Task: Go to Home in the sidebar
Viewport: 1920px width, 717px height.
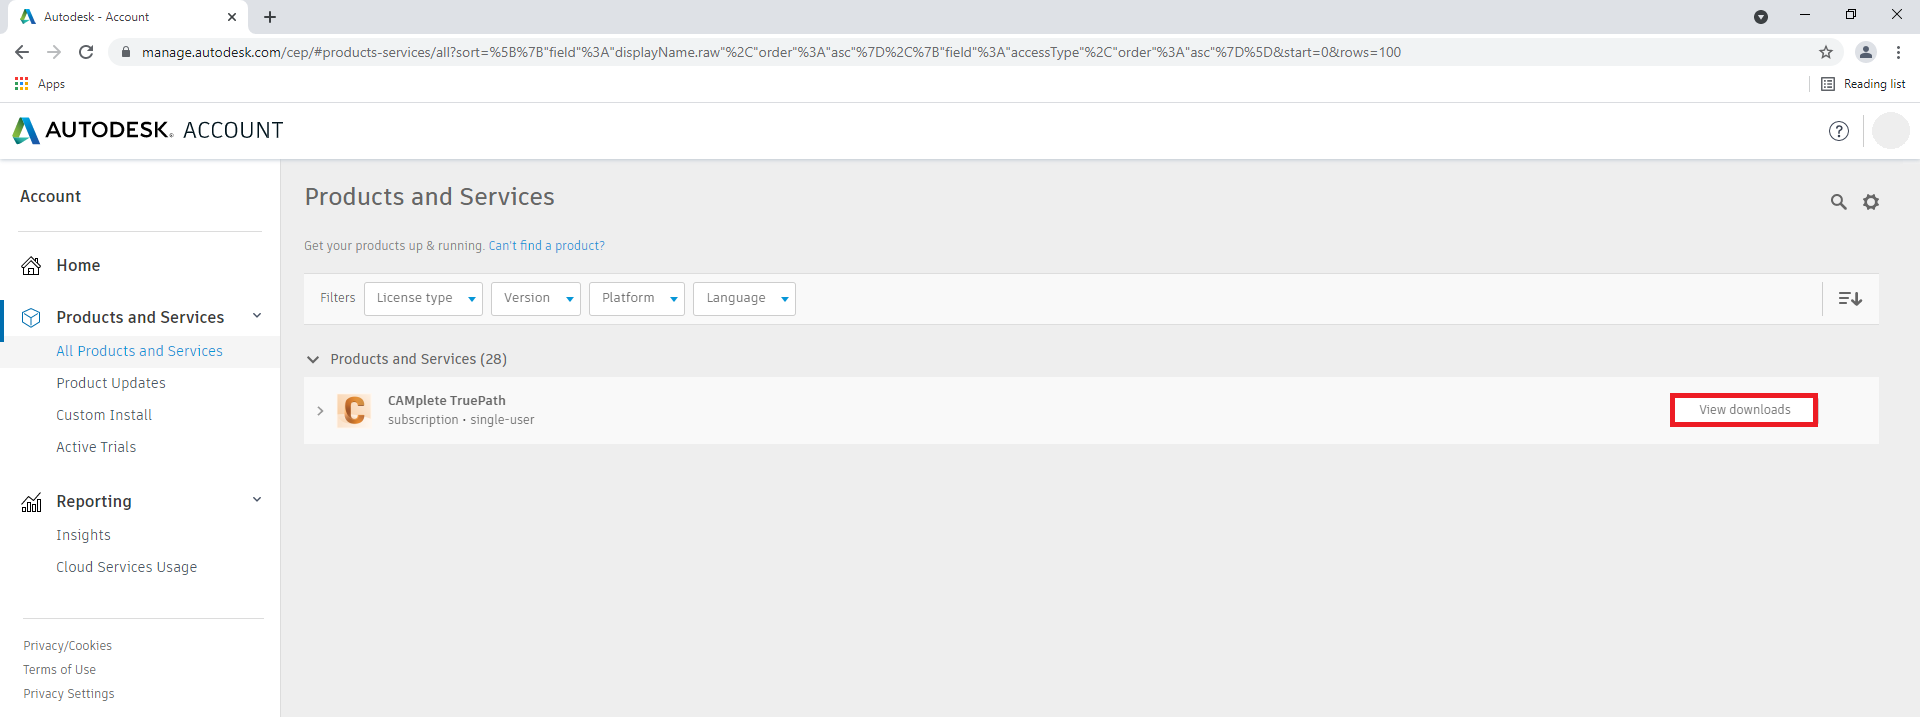Action: 78,265
